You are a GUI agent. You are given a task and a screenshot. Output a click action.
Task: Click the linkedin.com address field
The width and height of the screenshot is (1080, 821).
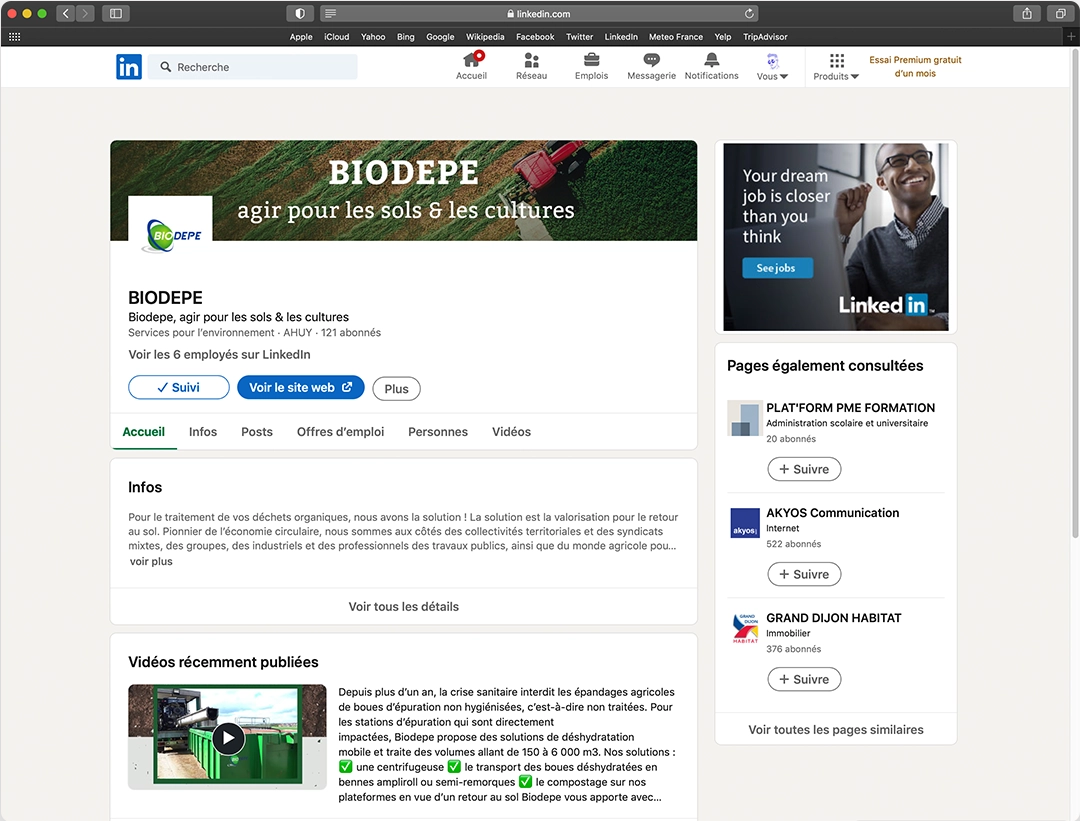[539, 13]
